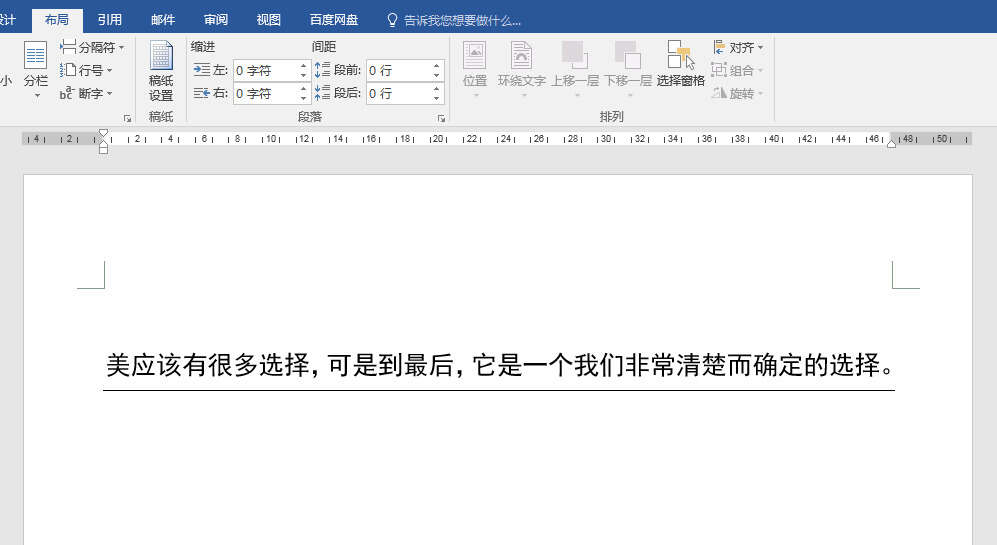Increase right indent with the up arrow

tap(303, 89)
